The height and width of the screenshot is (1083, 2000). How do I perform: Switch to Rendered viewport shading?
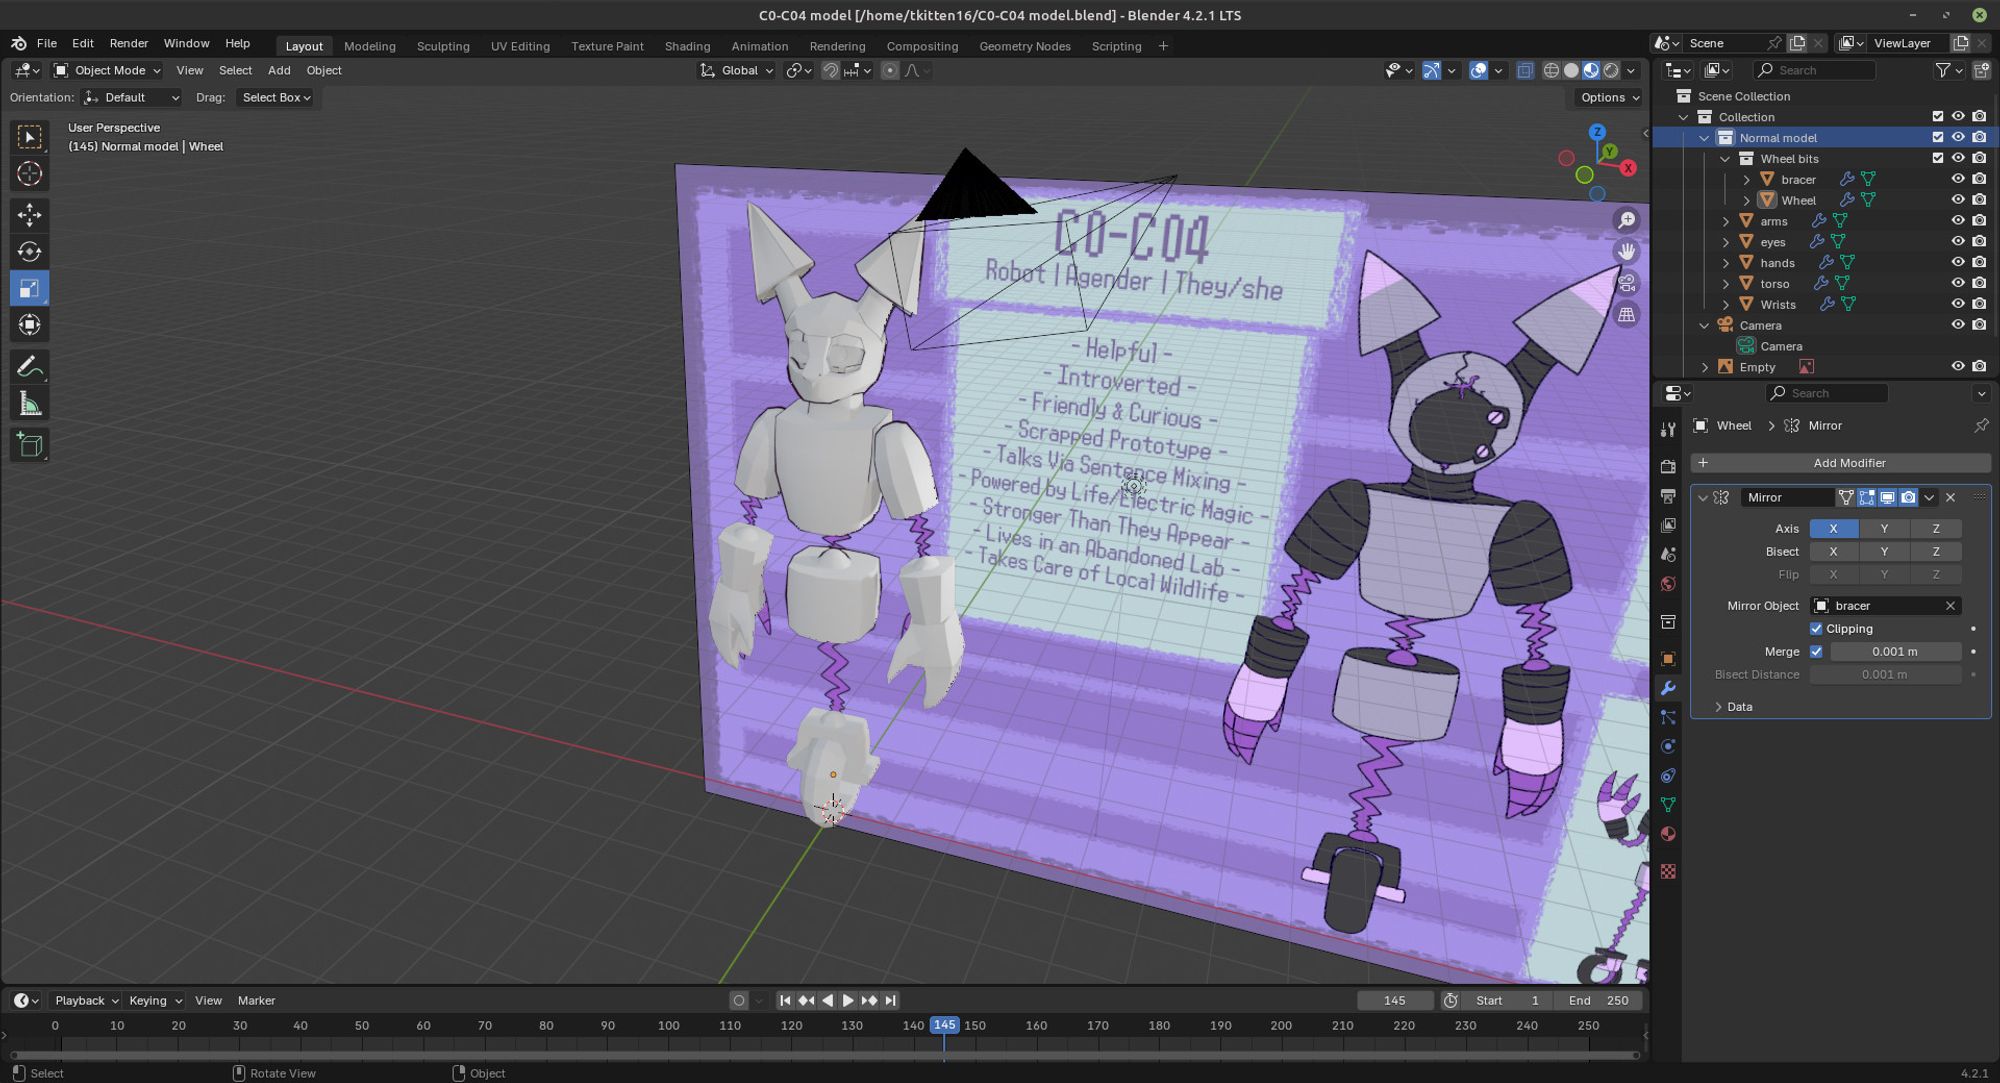pyautogui.click(x=1611, y=70)
